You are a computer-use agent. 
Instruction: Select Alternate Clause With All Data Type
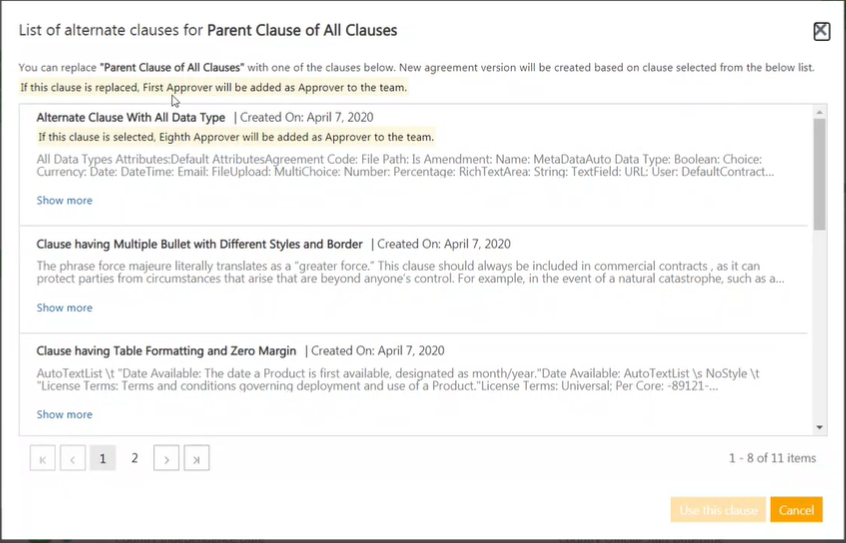(131, 117)
